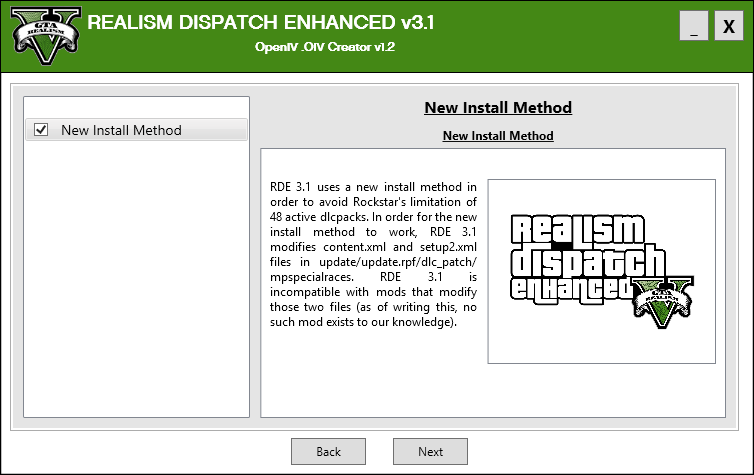This screenshot has height=475, width=754.
Task: Minimize the installer window
Action: pyautogui.click(x=693, y=26)
